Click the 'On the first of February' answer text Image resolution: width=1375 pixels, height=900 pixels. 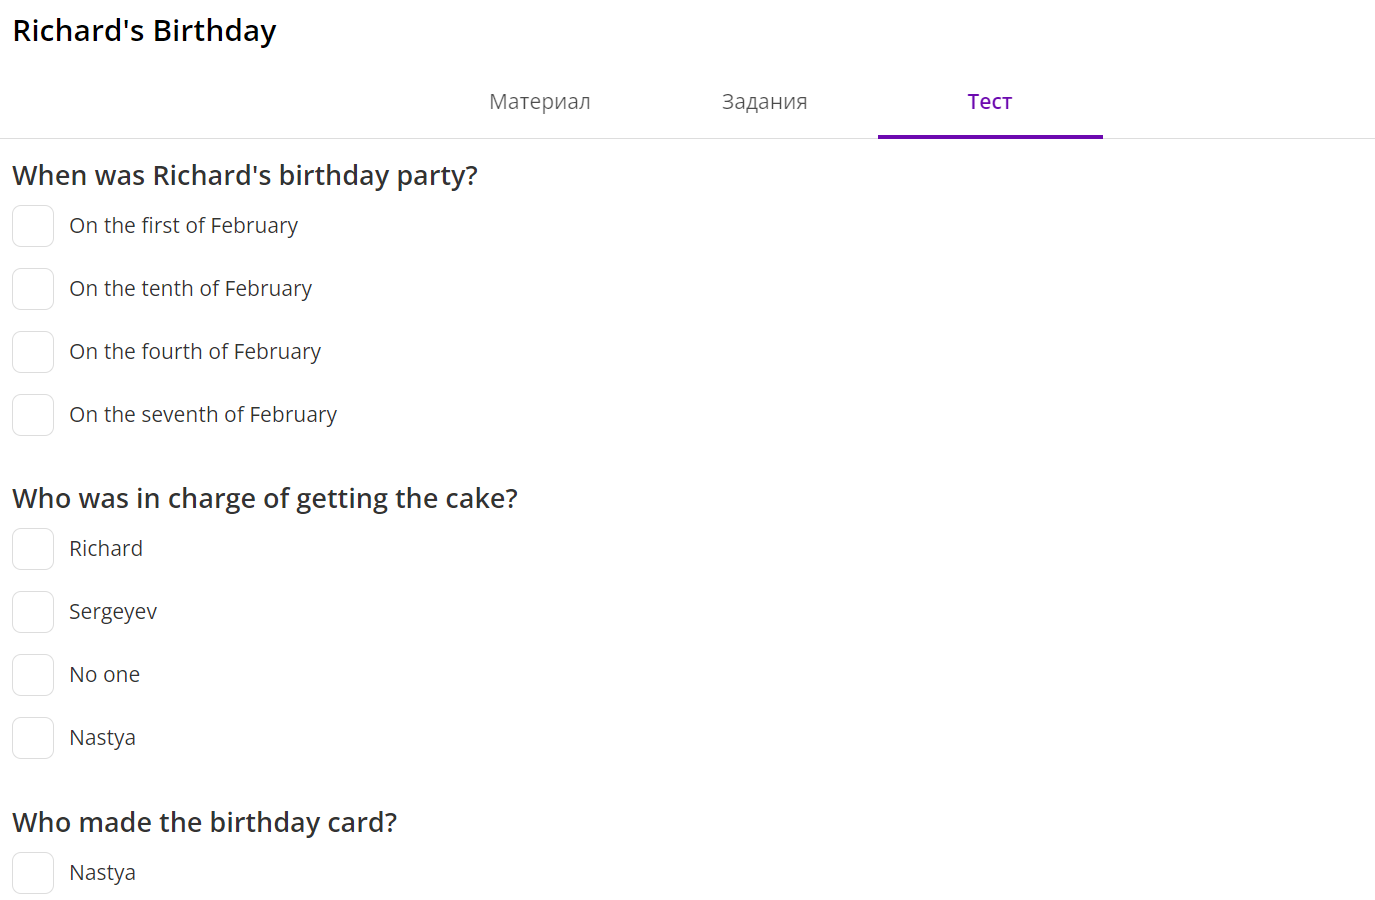click(184, 226)
